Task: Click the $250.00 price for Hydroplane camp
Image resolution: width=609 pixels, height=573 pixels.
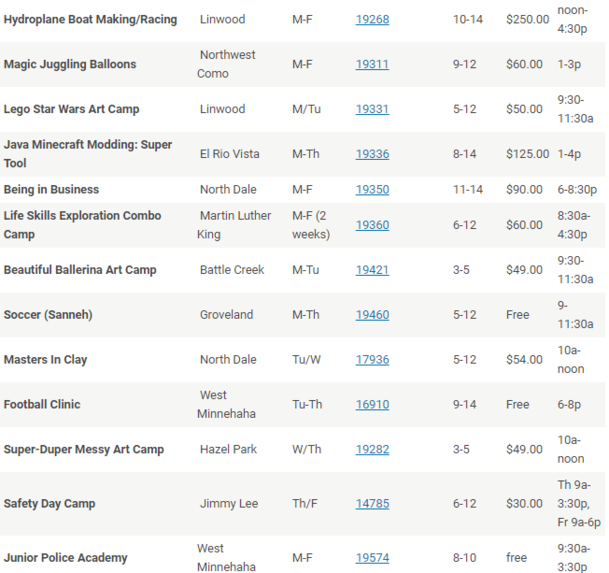Action: coord(527,19)
